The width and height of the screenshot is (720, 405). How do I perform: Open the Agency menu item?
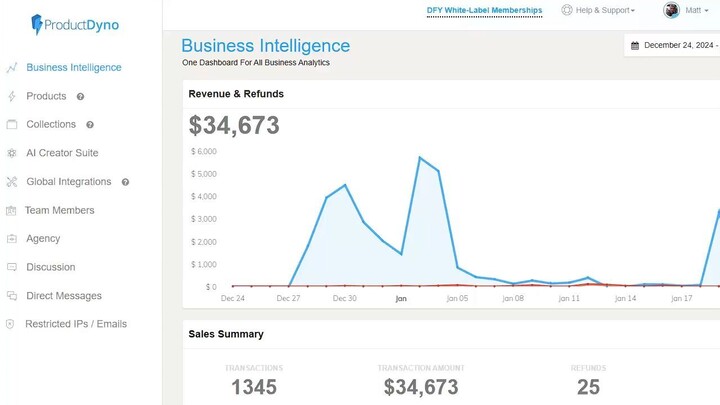[x=43, y=239]
